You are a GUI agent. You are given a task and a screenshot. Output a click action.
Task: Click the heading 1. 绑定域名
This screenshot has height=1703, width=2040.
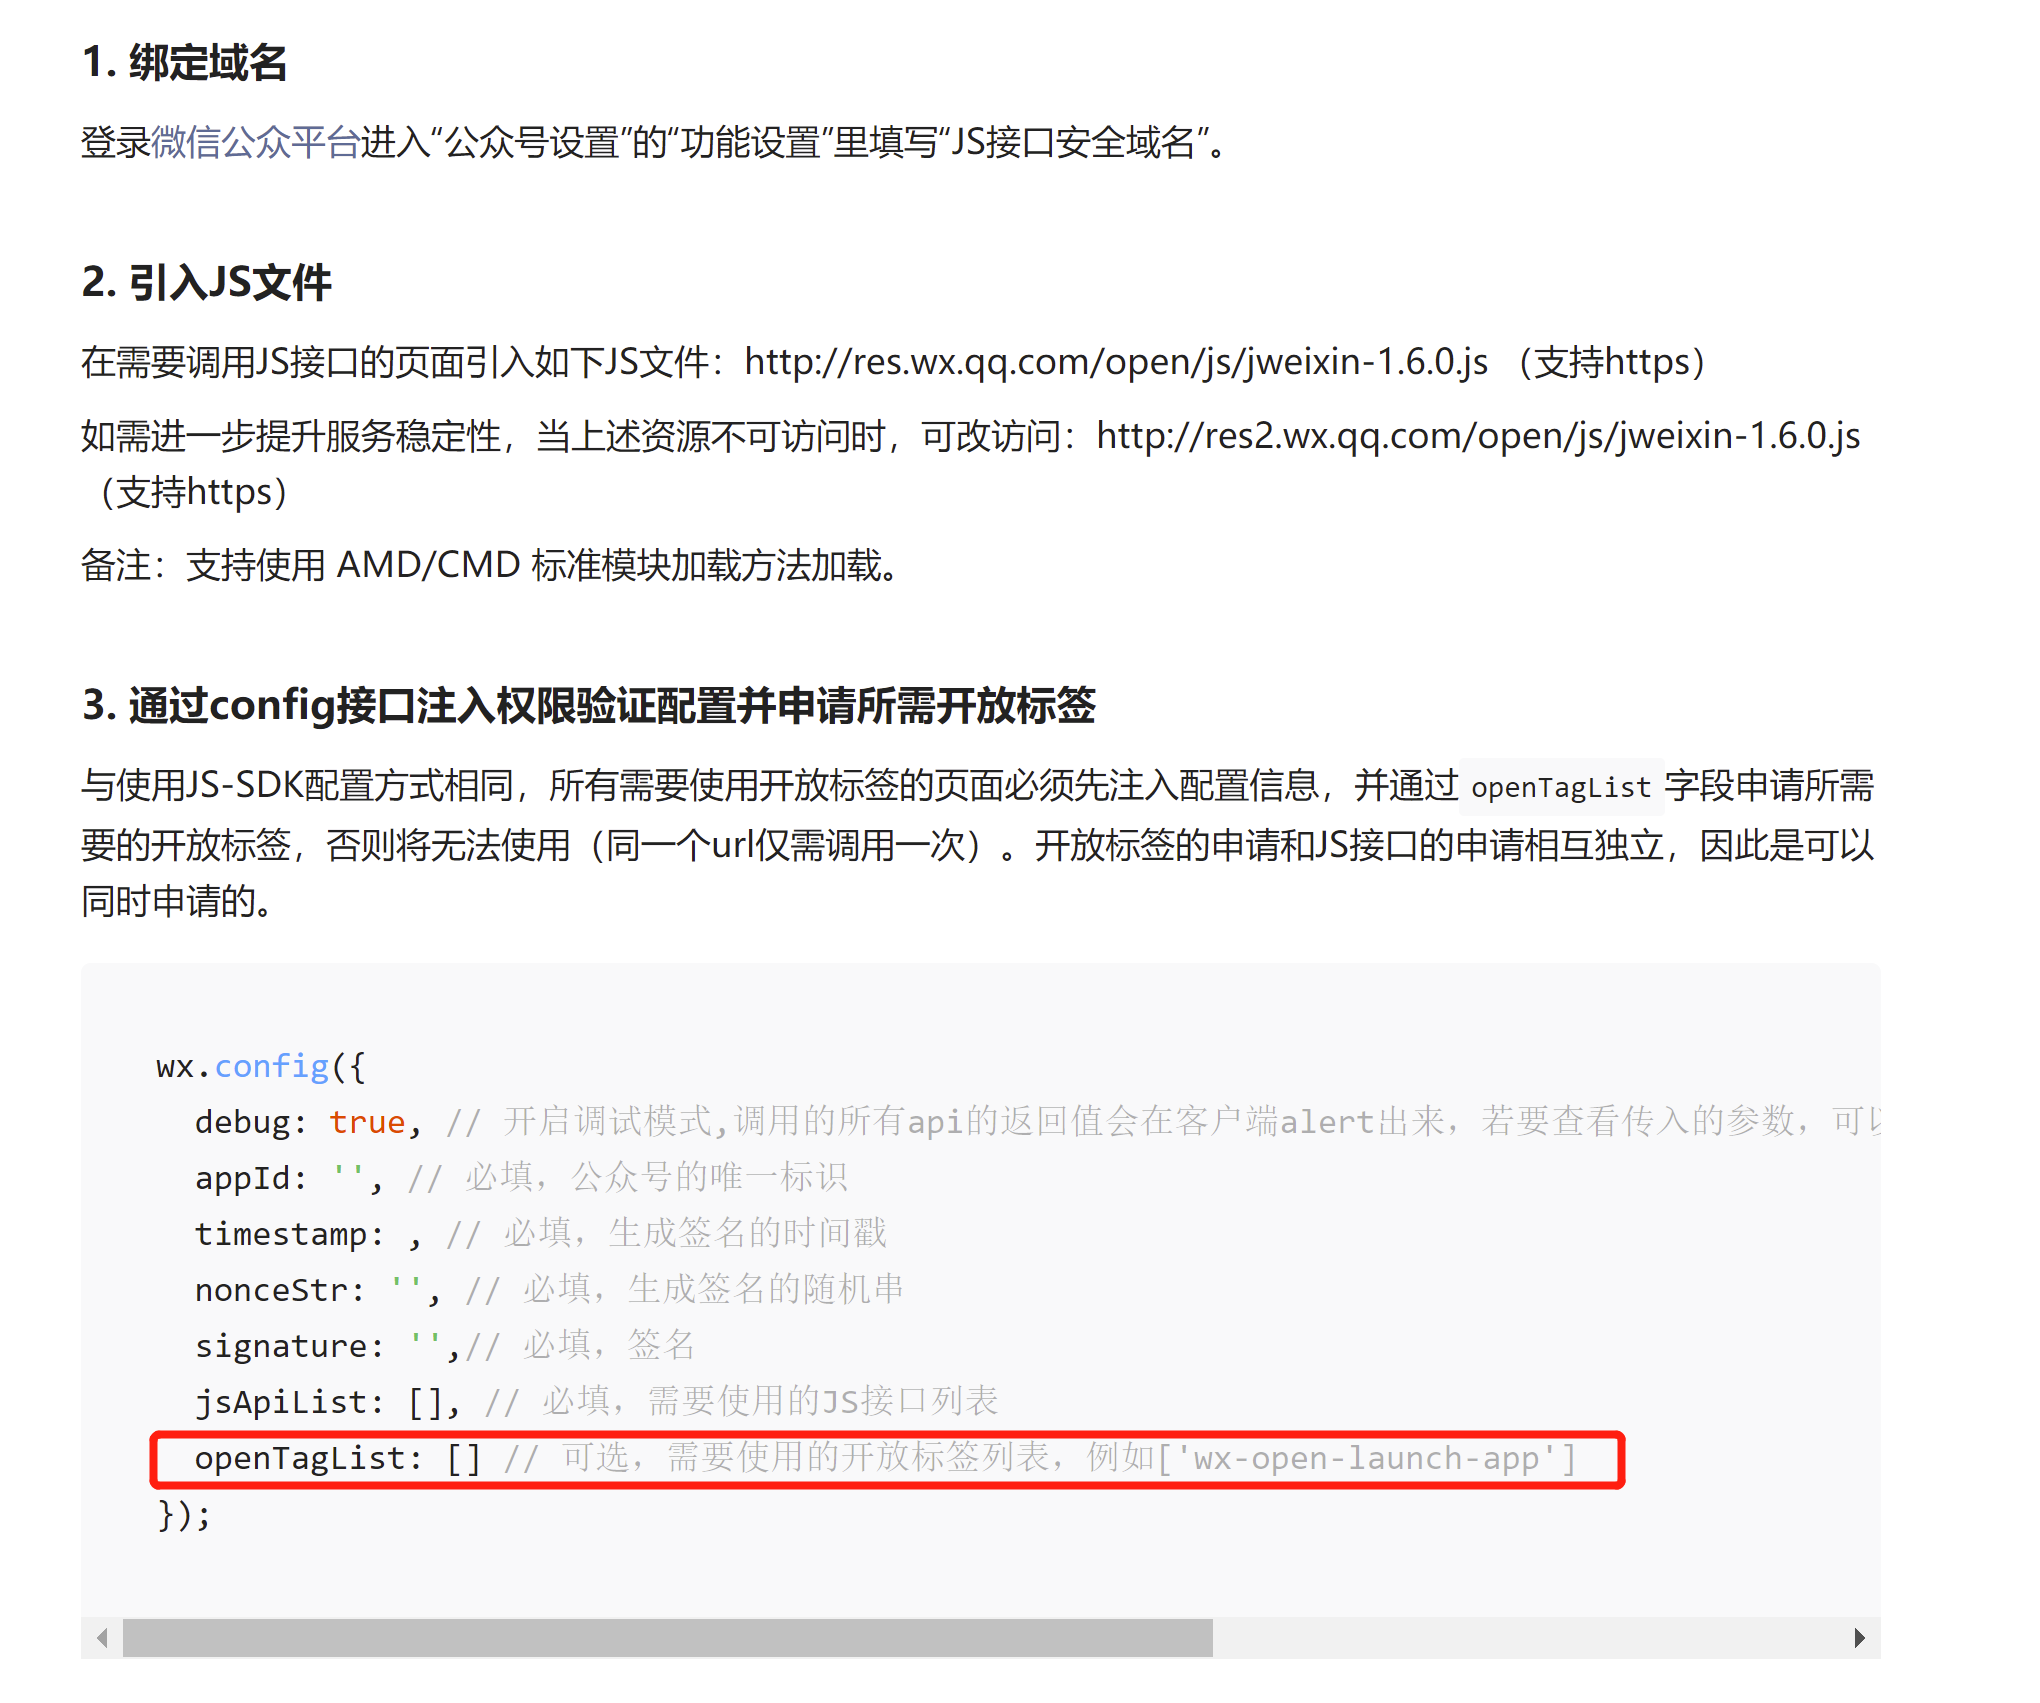[x=184, y=62]
